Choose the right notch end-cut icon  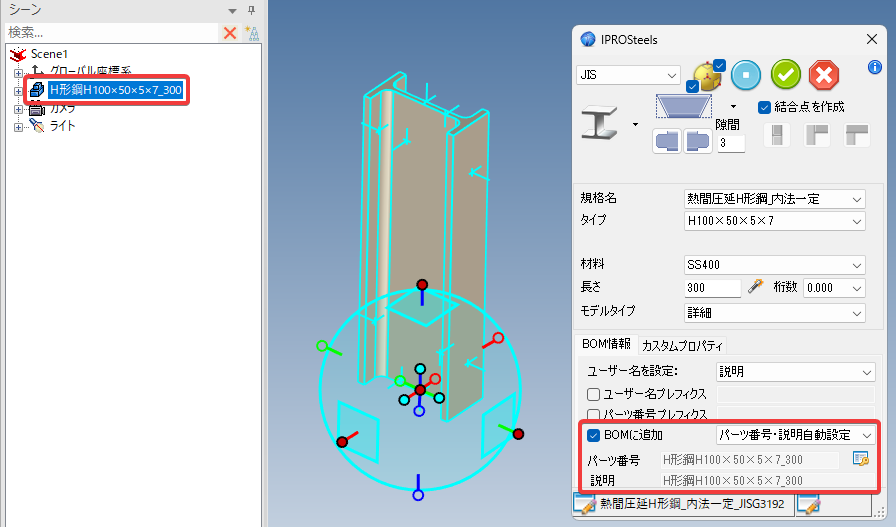click(x=698, y=141)
